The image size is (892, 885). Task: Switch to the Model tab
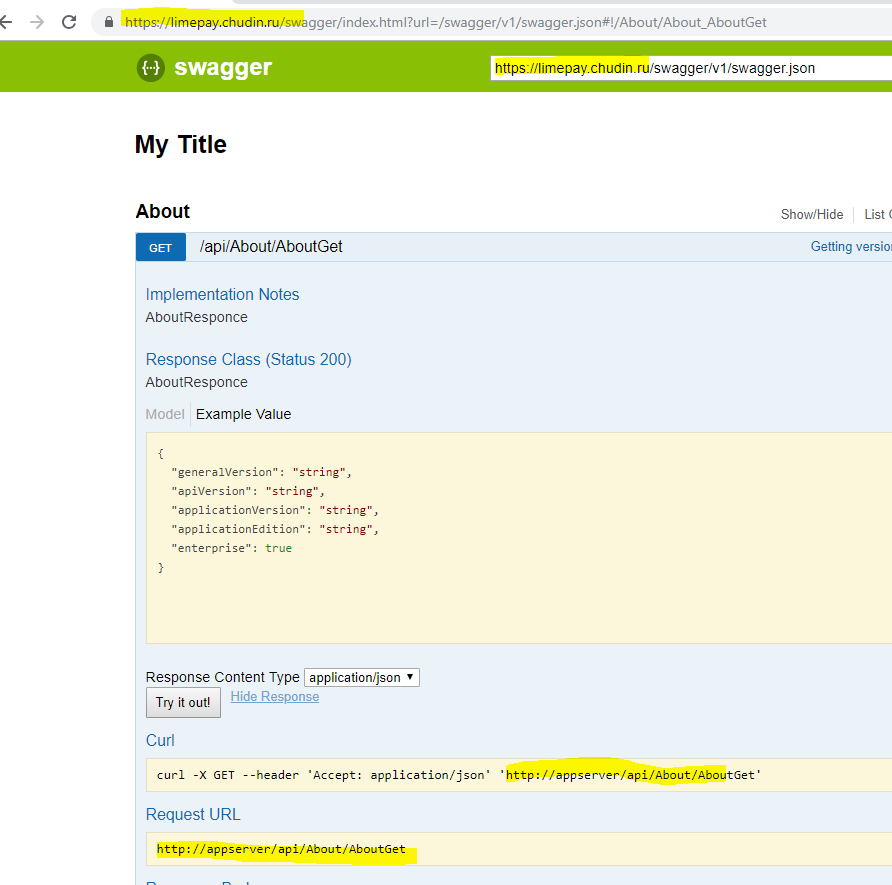point(164,413)
